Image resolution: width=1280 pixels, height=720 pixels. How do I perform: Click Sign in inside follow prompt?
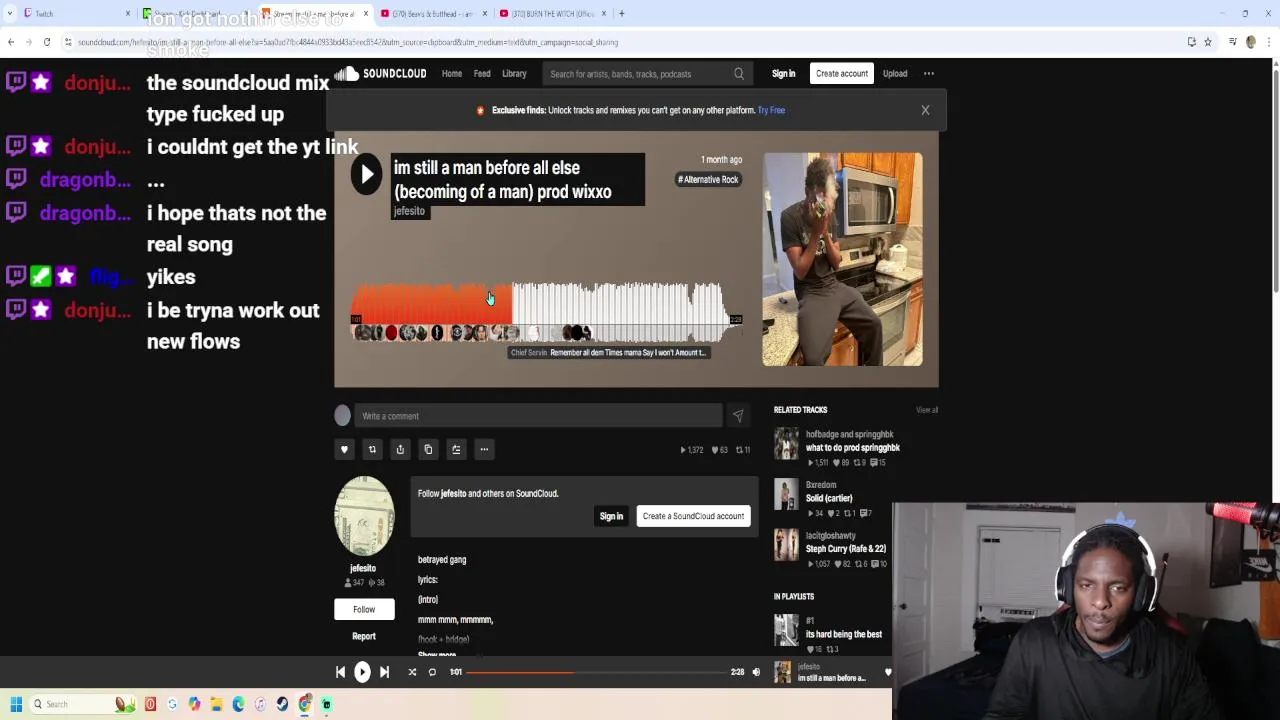click(x=611, y=516)
